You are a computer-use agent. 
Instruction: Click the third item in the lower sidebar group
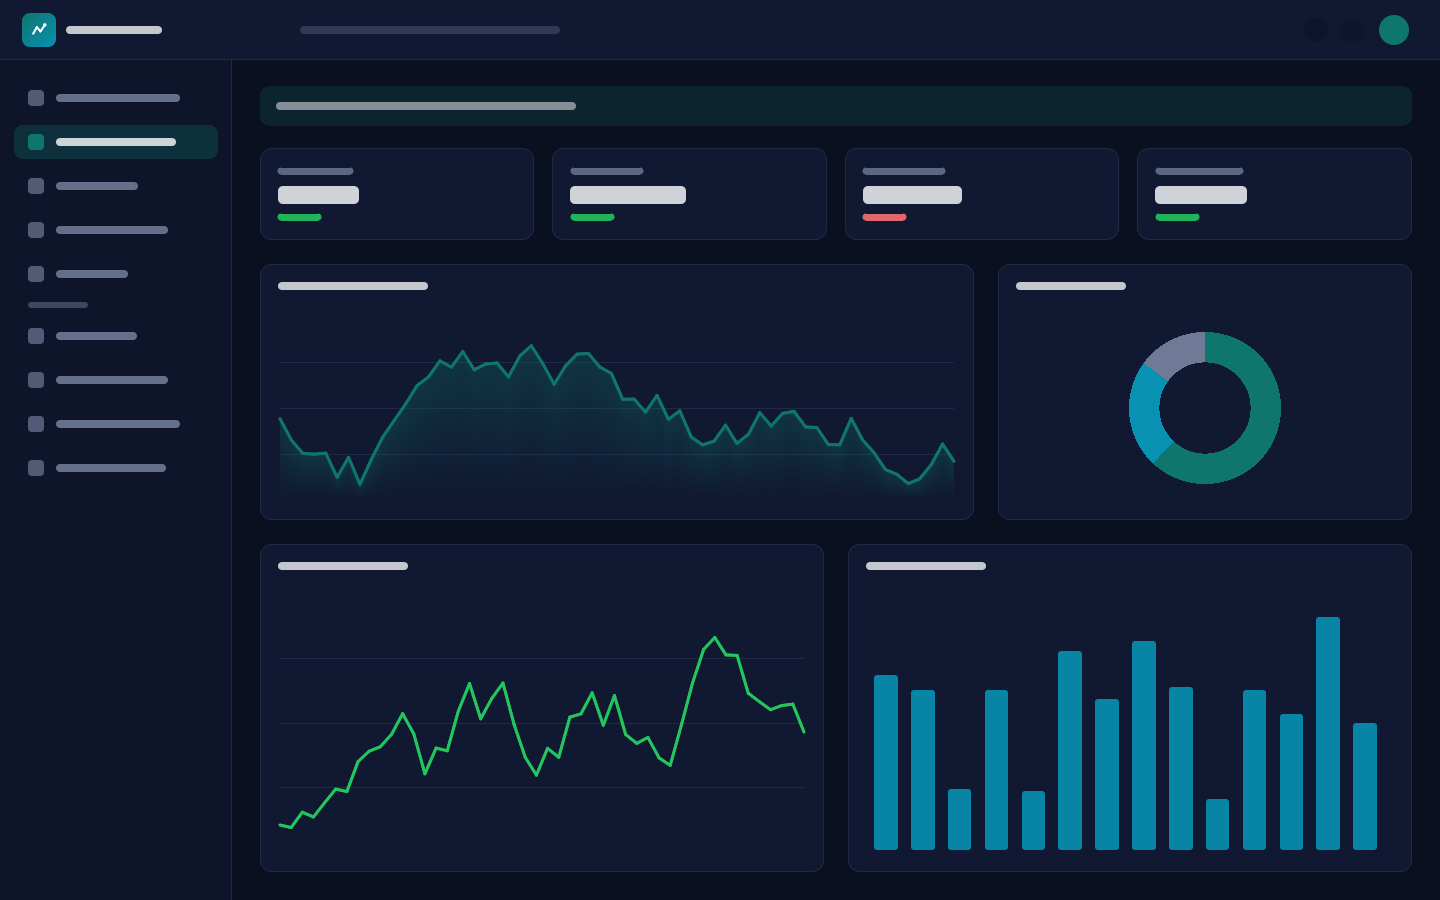(x=116, y=424)
